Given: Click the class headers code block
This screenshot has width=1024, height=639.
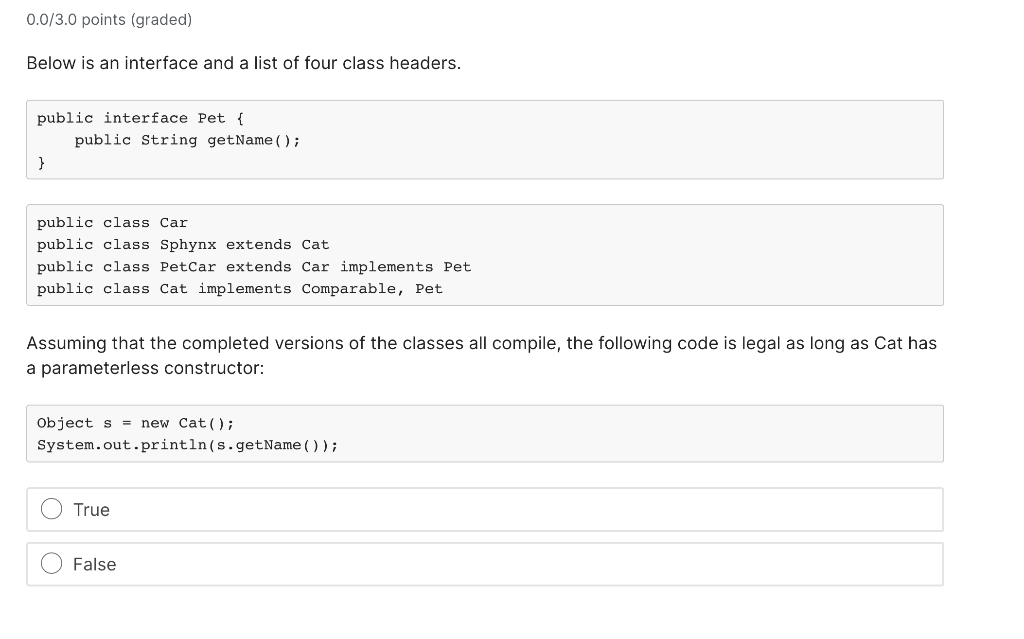Looking at the screenshot, I should click(x=485, y=255).
